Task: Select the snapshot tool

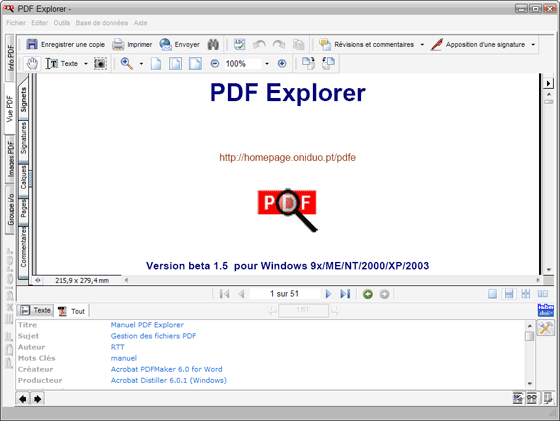Action: coord(100,64)
